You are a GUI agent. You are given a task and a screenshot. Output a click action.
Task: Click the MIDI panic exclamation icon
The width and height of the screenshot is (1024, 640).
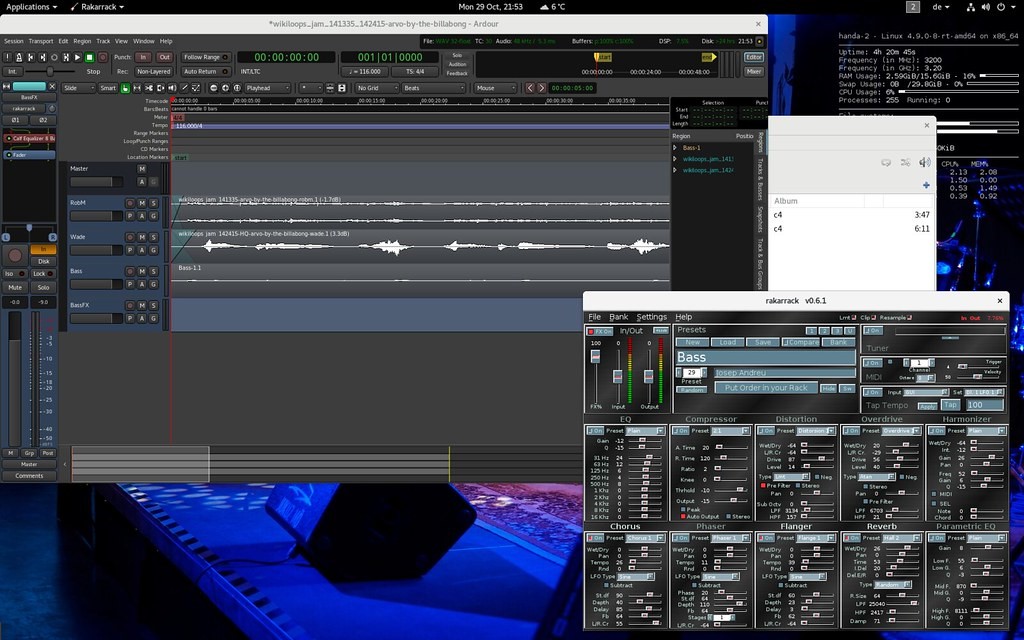pyautogui.click(x=7, y=57)
